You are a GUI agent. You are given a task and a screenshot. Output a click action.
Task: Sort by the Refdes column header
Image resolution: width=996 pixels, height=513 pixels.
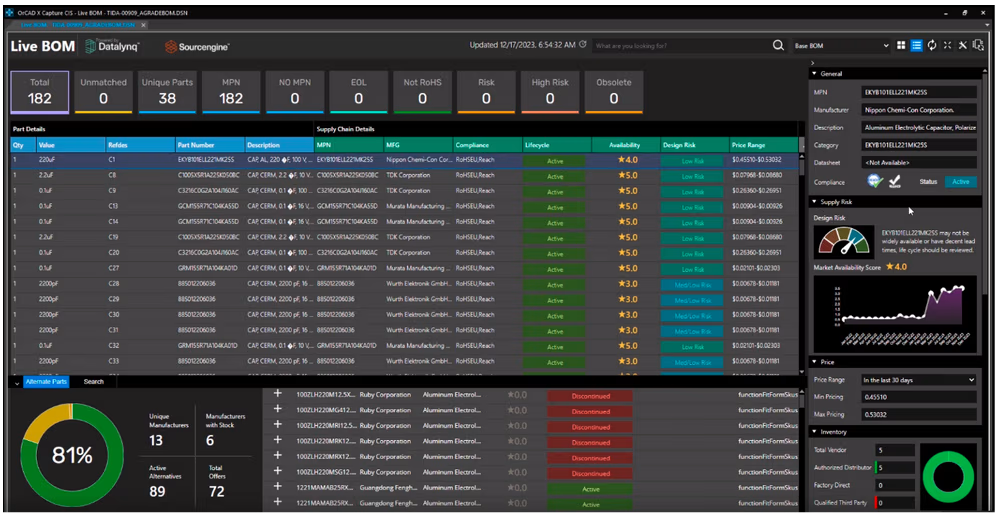point(140,145)
